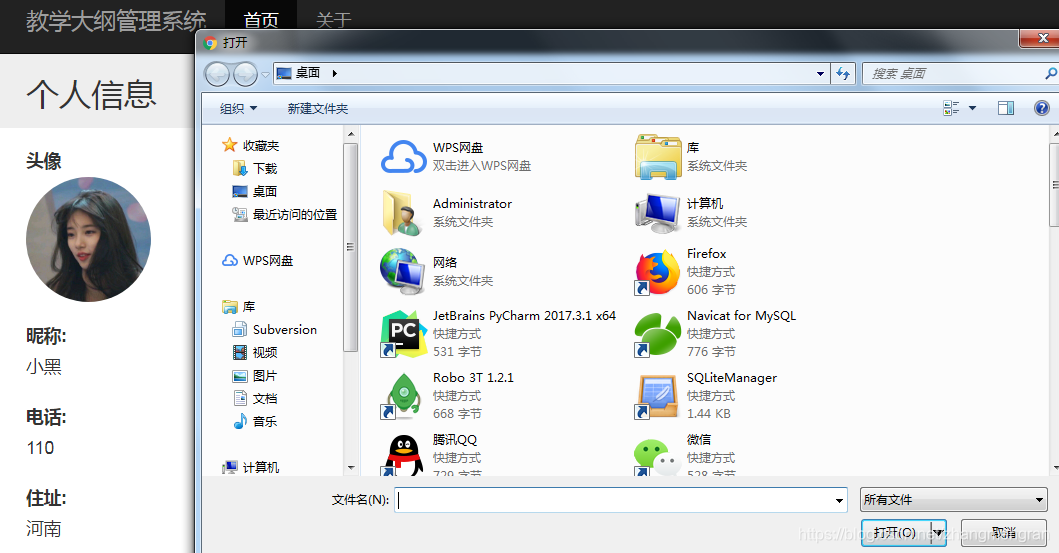1059x553 pixels.
Task: Click the 桌面 breadcrumb arrow
Action: [334, 73]
